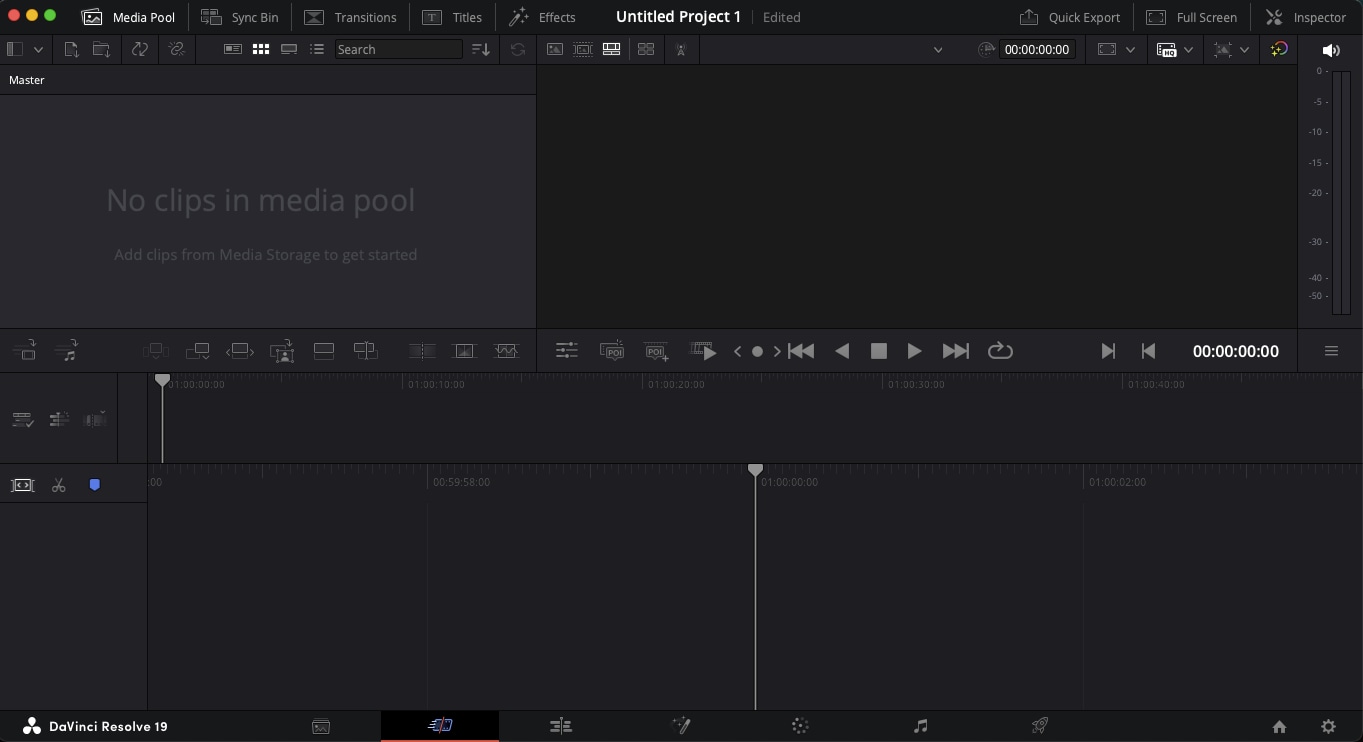Click the Fast Review play icon

[x=703, y=351]
